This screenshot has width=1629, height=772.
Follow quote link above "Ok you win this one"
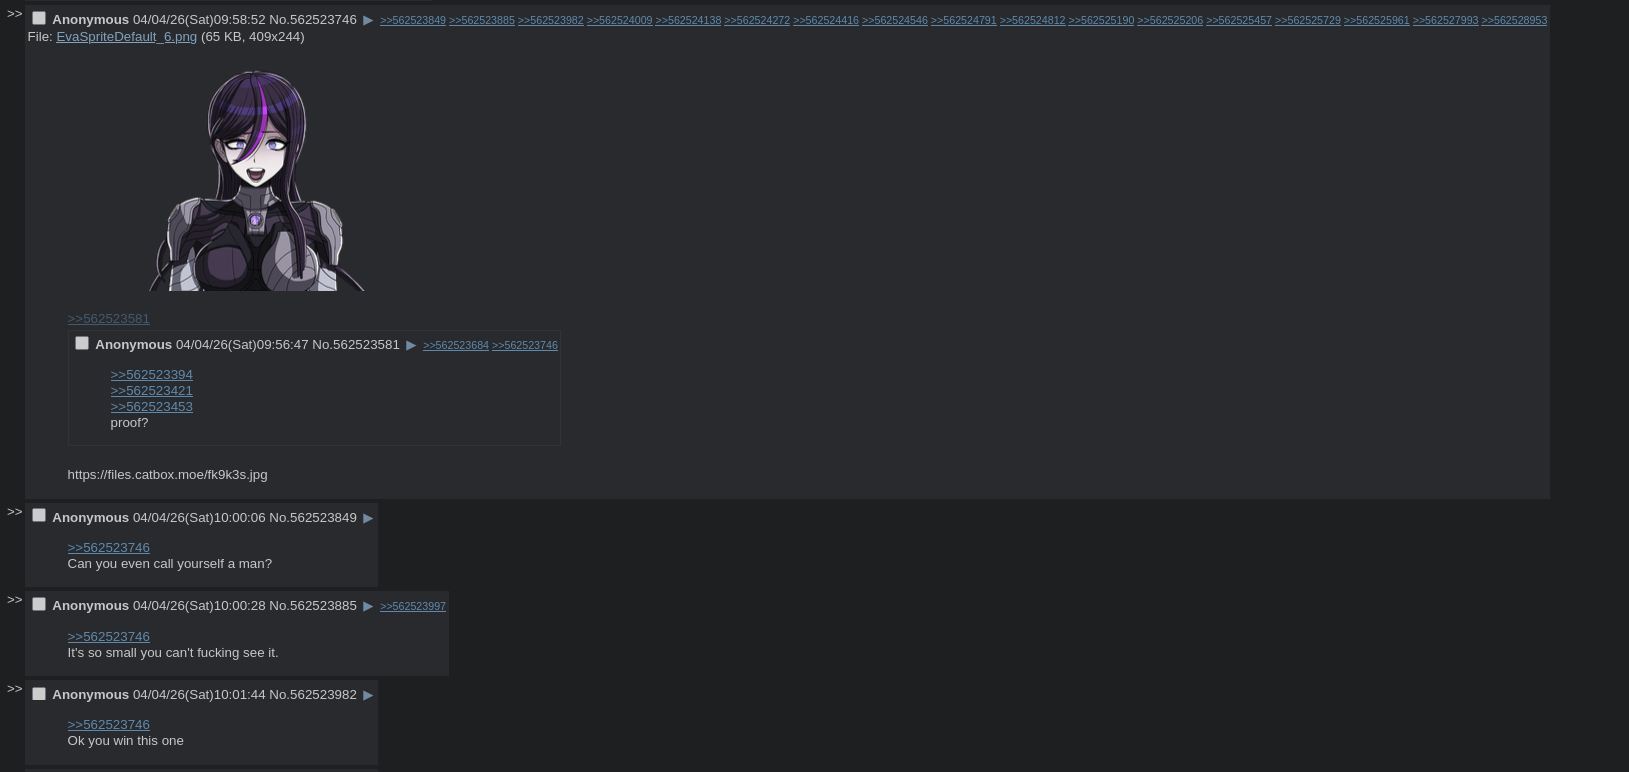click(108, 724)
